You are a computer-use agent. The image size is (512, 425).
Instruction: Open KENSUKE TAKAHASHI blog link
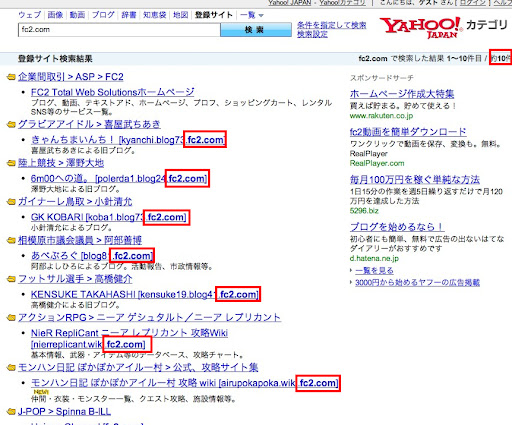tap(145, 295)
